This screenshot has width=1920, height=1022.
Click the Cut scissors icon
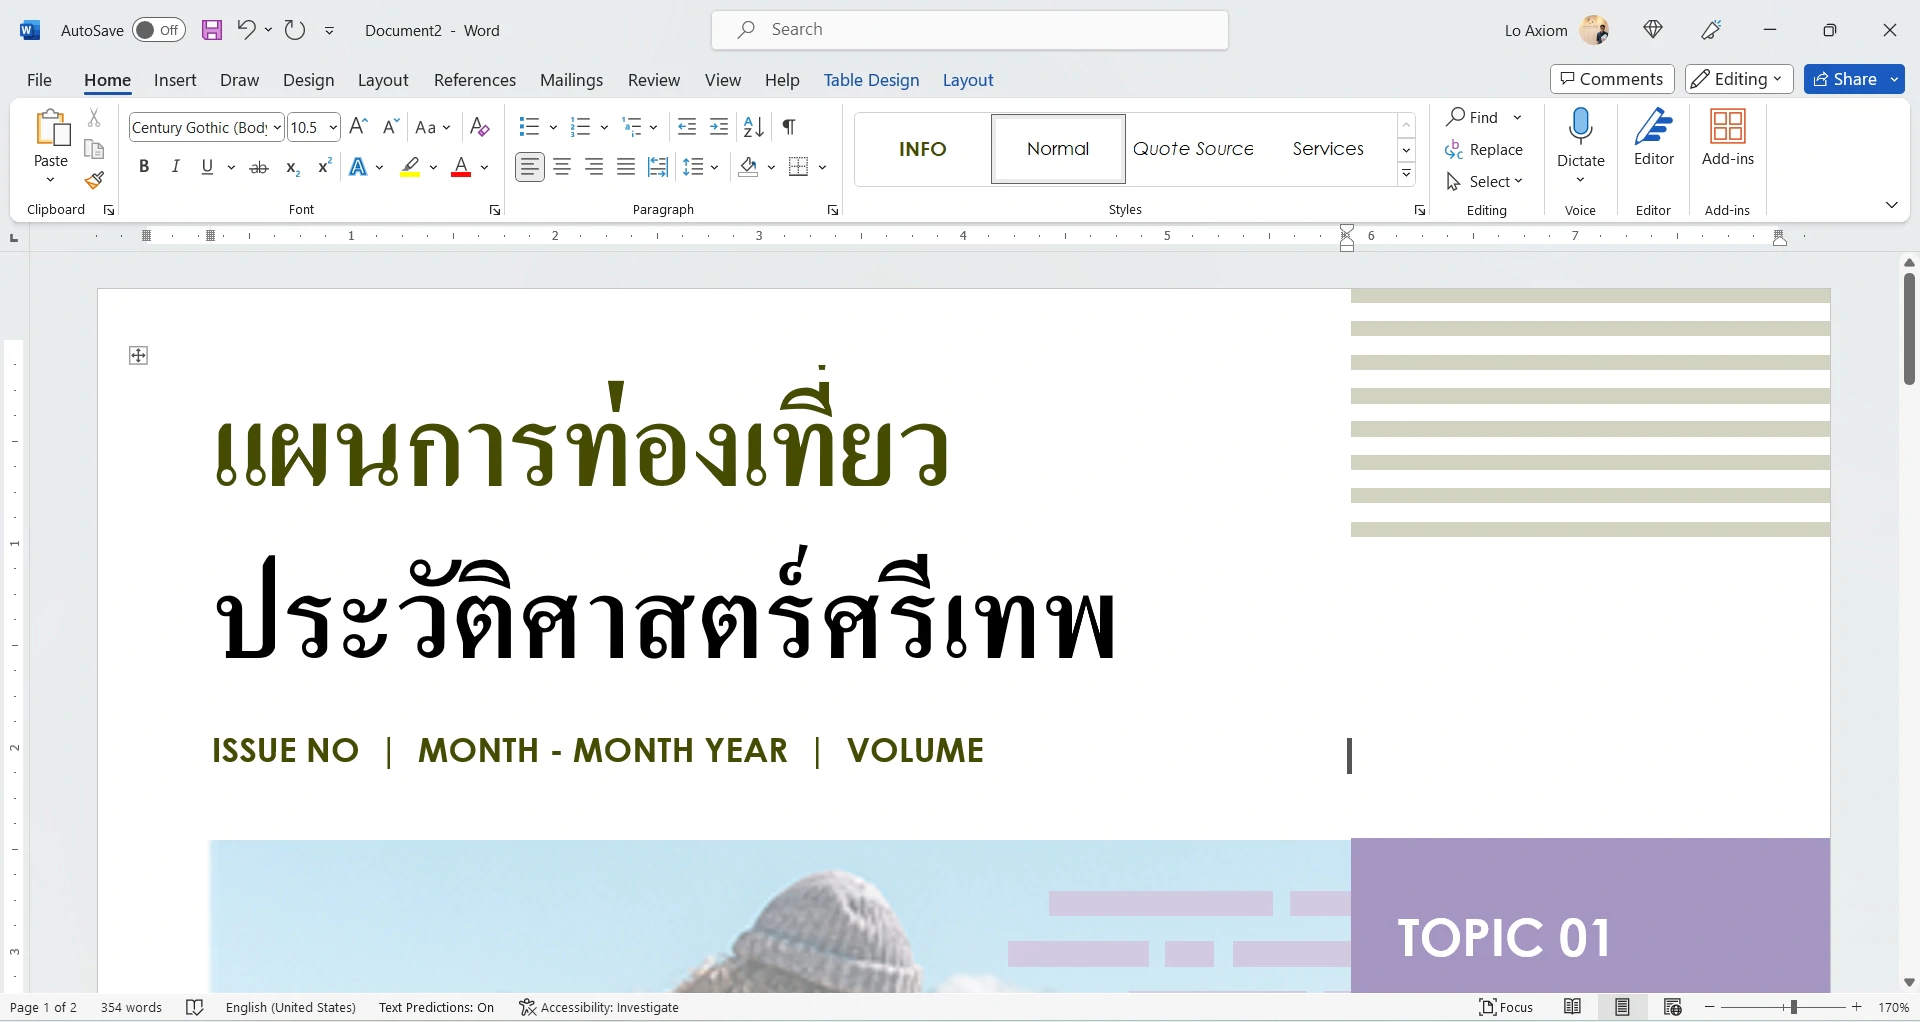(94, 118)
